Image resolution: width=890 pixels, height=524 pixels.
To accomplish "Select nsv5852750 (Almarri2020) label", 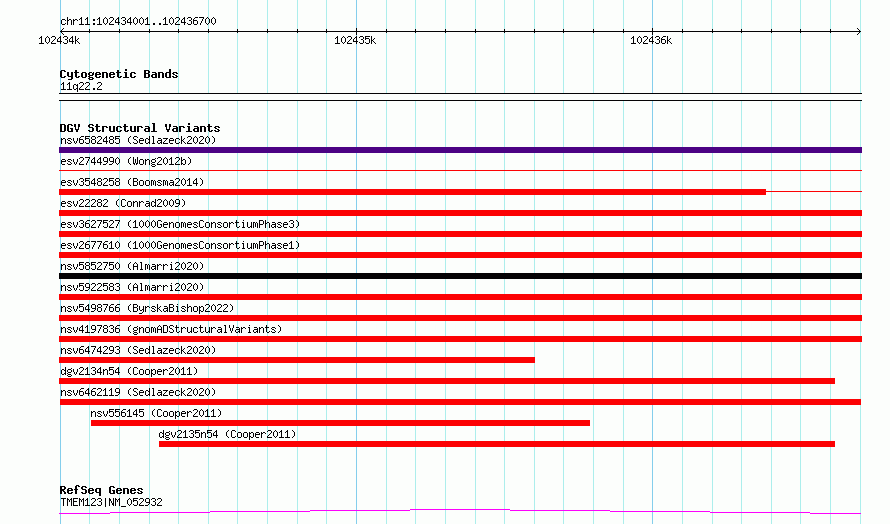I will coord(132,266).
